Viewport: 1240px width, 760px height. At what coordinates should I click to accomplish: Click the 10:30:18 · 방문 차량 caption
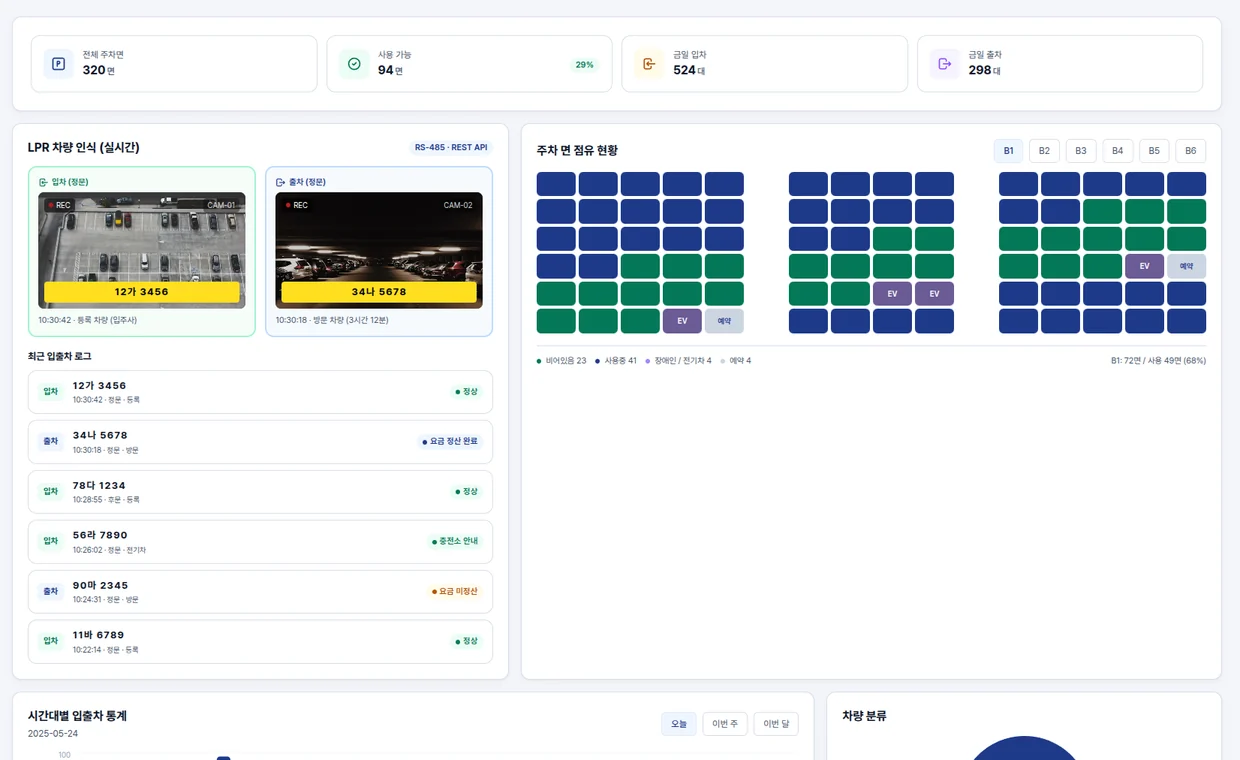331,320
